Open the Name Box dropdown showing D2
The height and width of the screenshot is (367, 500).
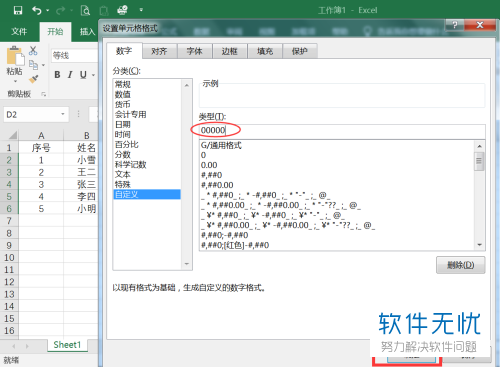coord(63,114)
